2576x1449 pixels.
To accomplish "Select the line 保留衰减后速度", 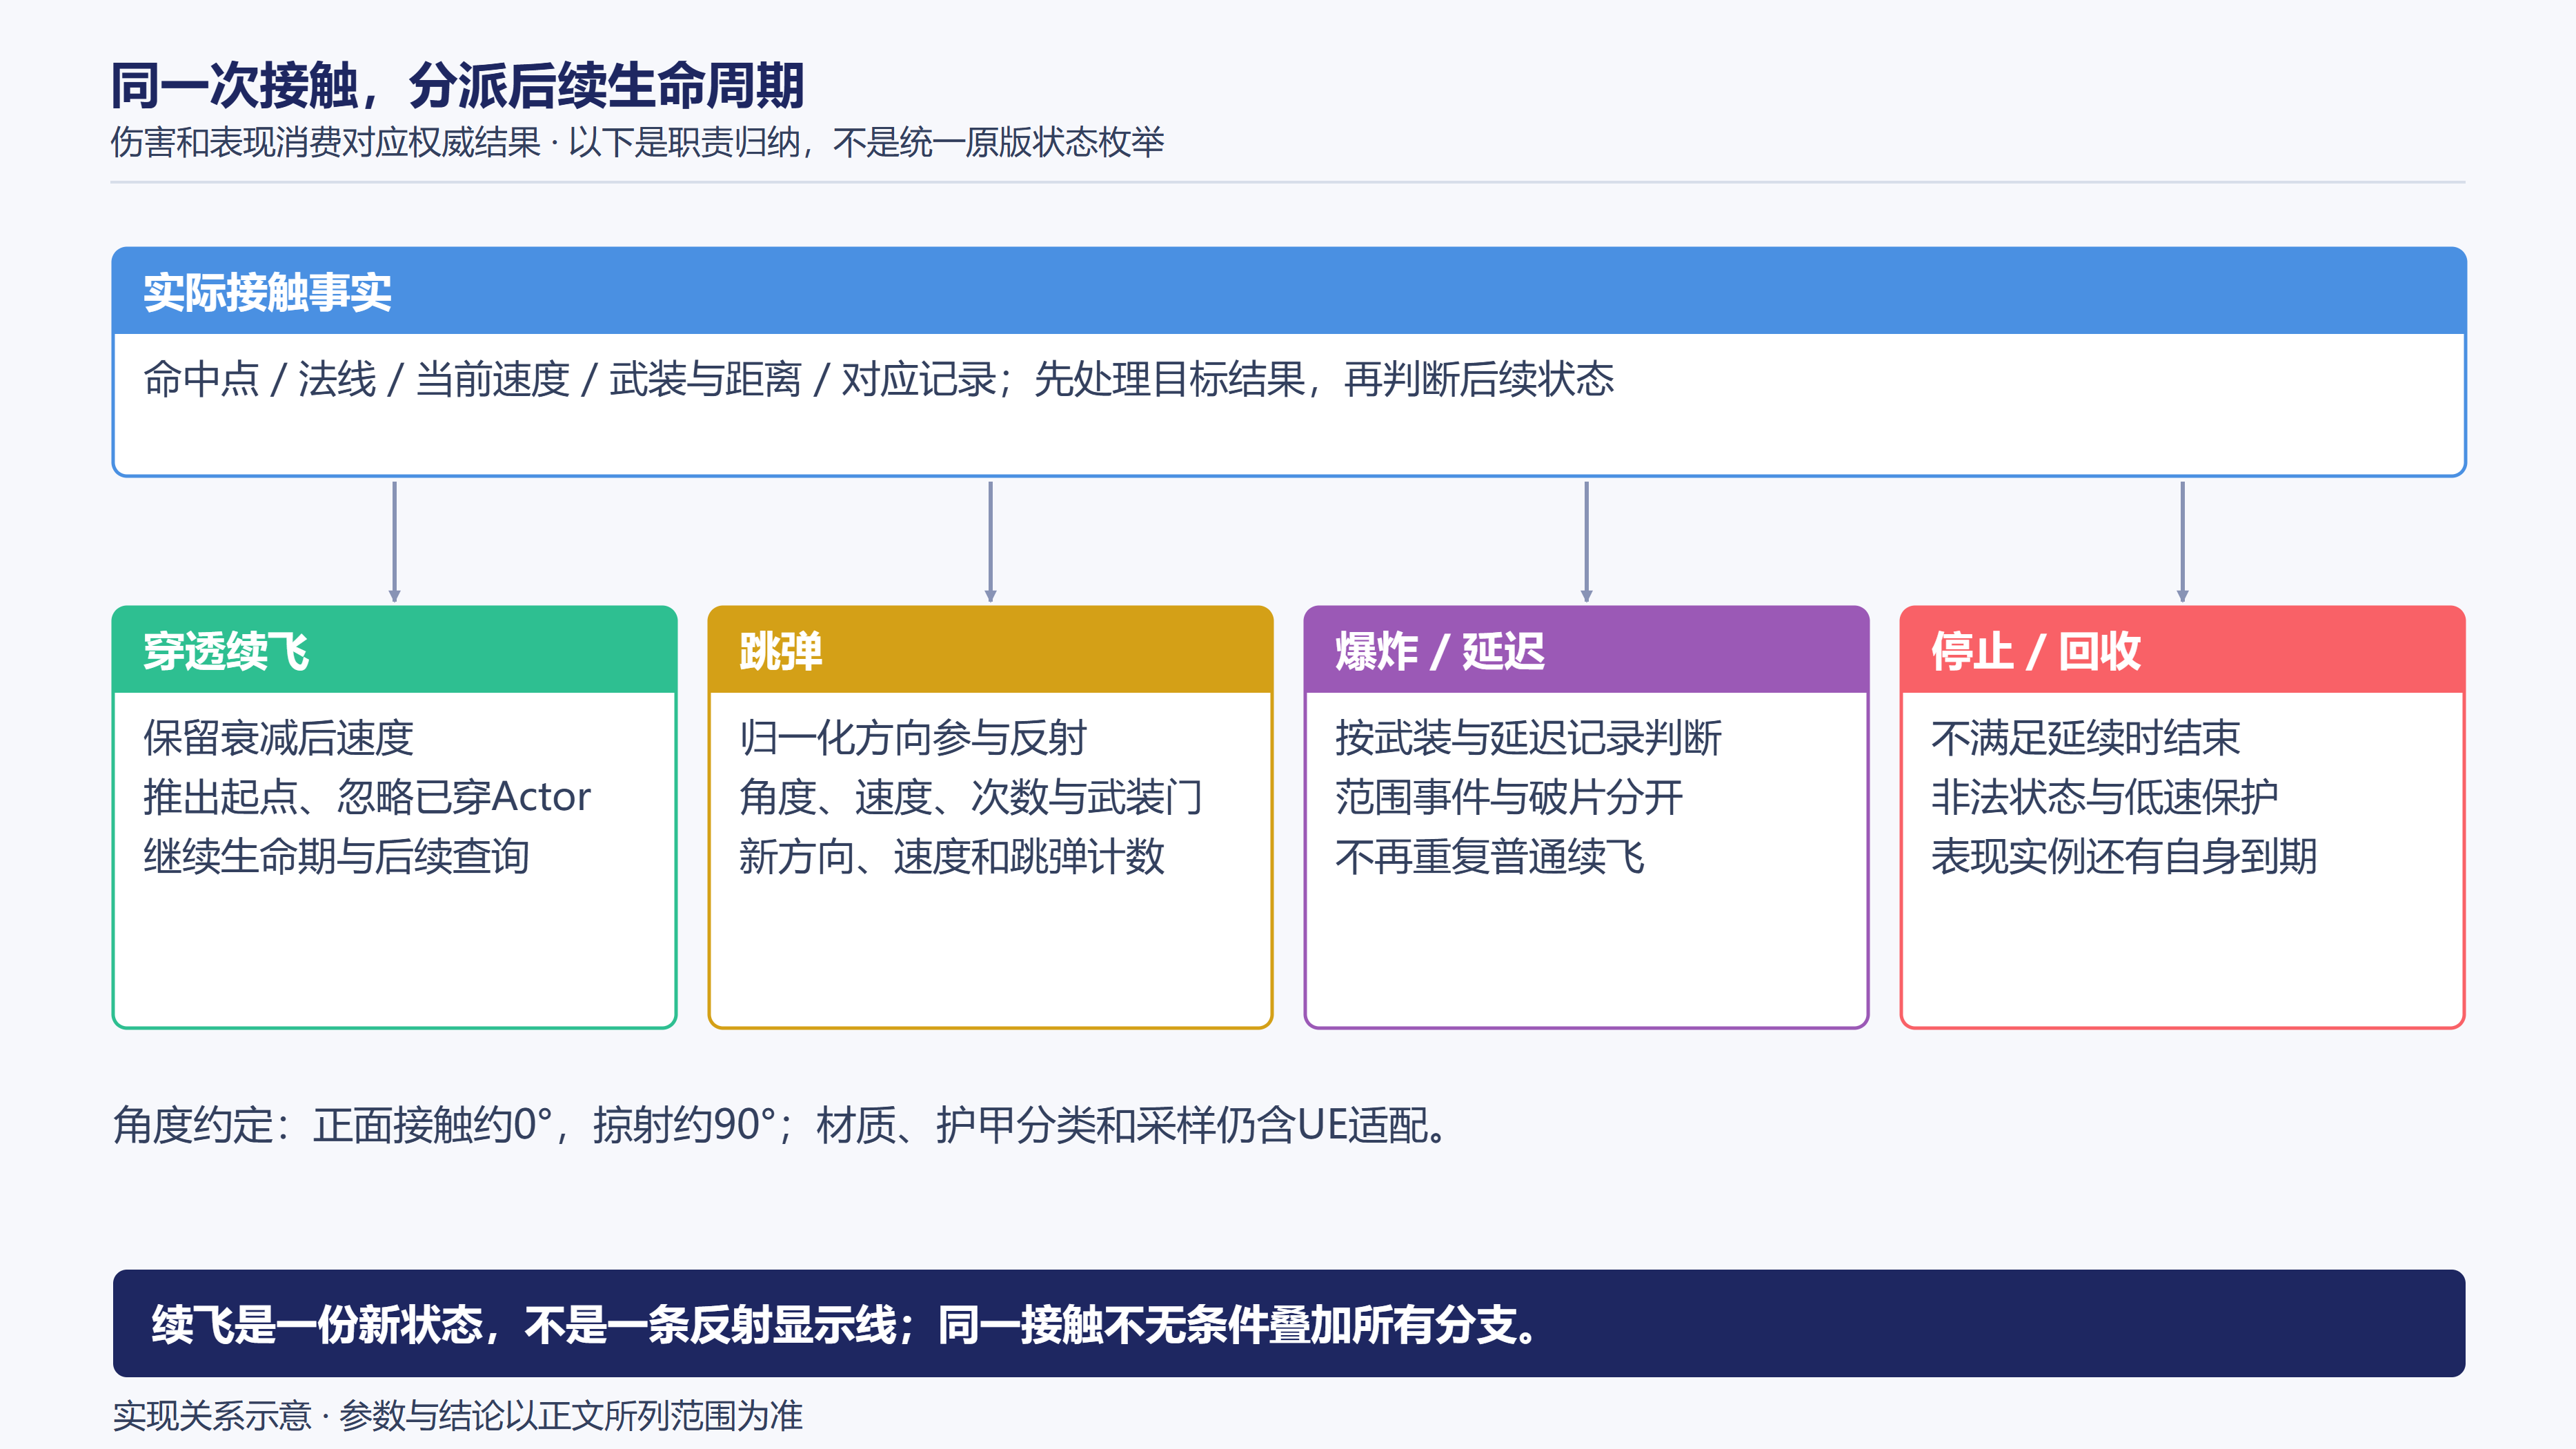I will tap(278, 738).
